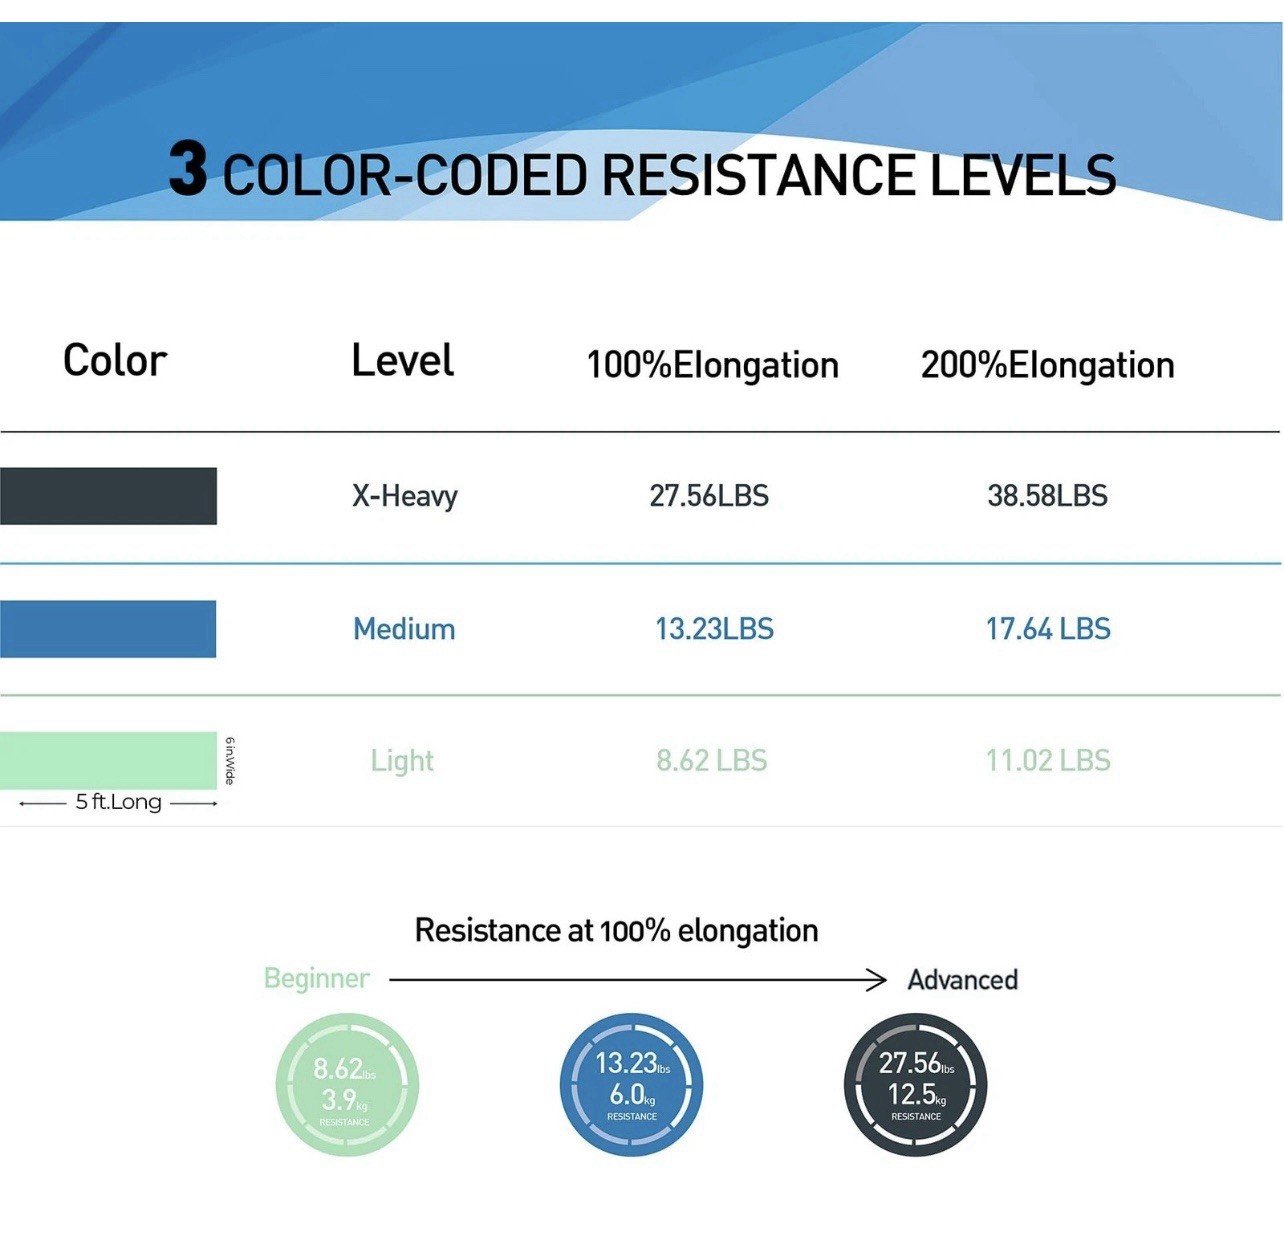Select the light green color swatch

[x=108, y=760]
